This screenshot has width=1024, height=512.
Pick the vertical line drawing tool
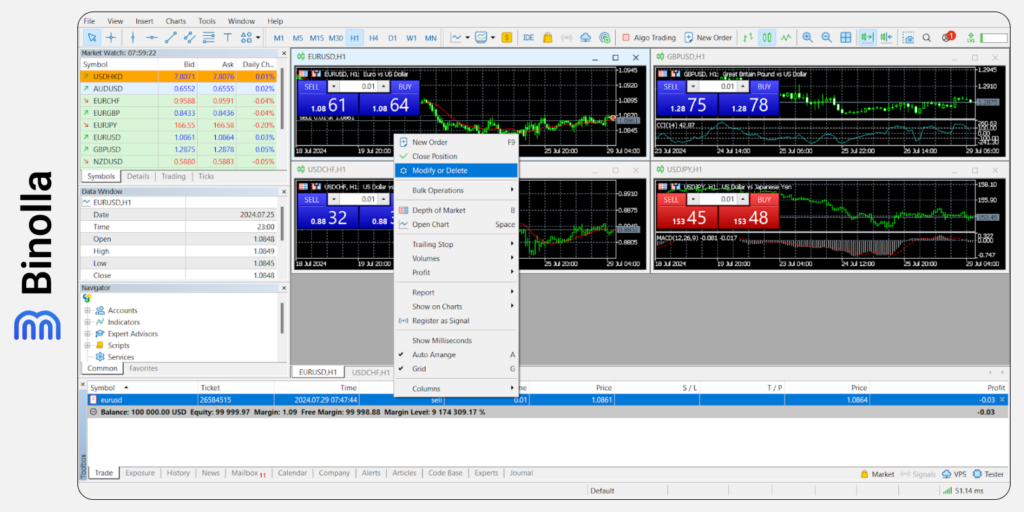click(x=133, y=37)
